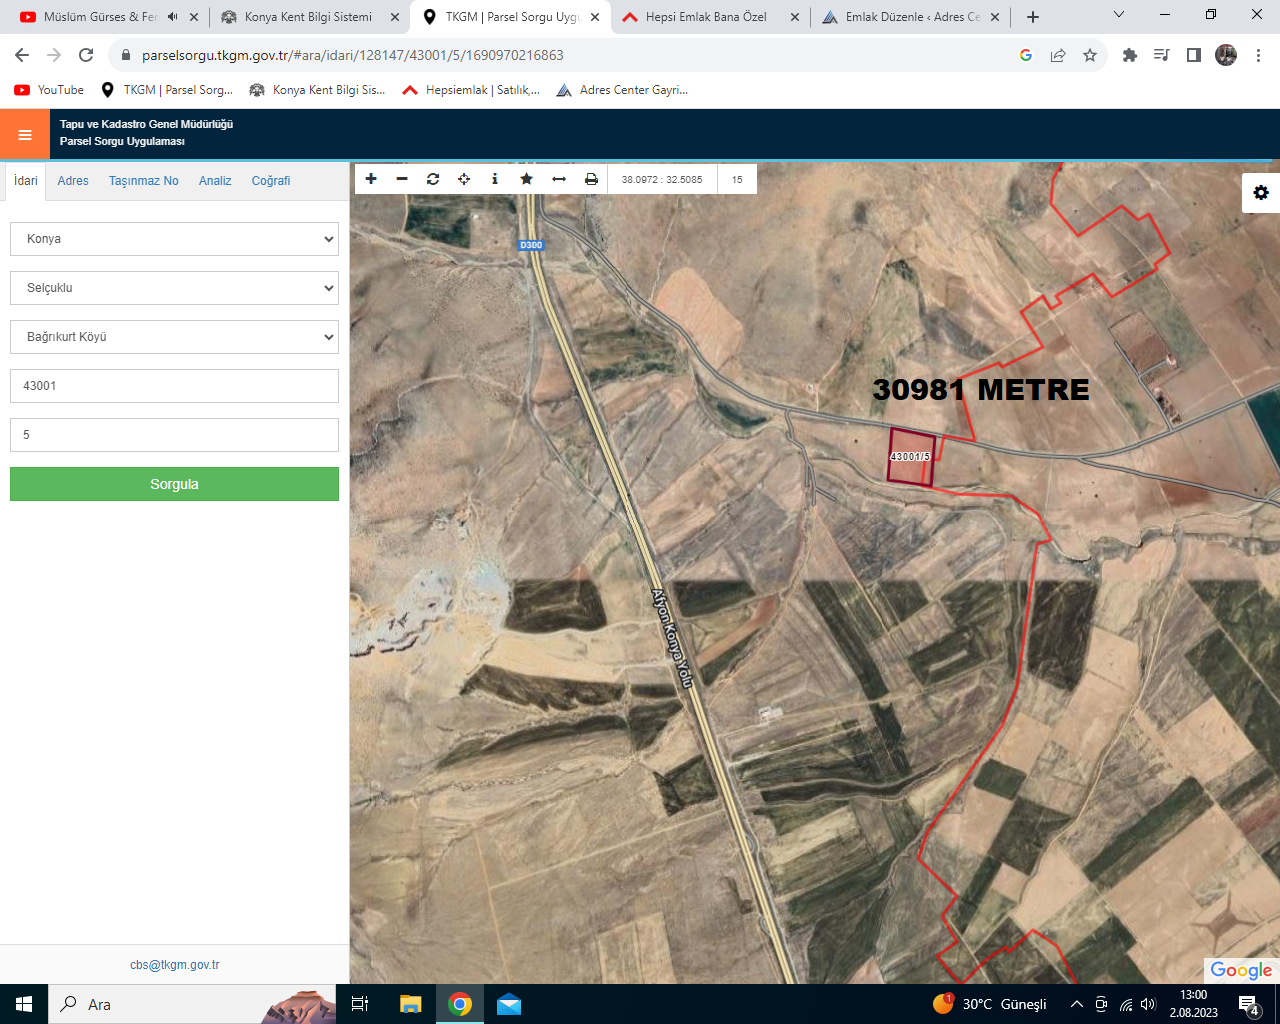Viewport: 1280px width, 1024px height.
Task: Open map settings gear icon
Action: 1261,193
